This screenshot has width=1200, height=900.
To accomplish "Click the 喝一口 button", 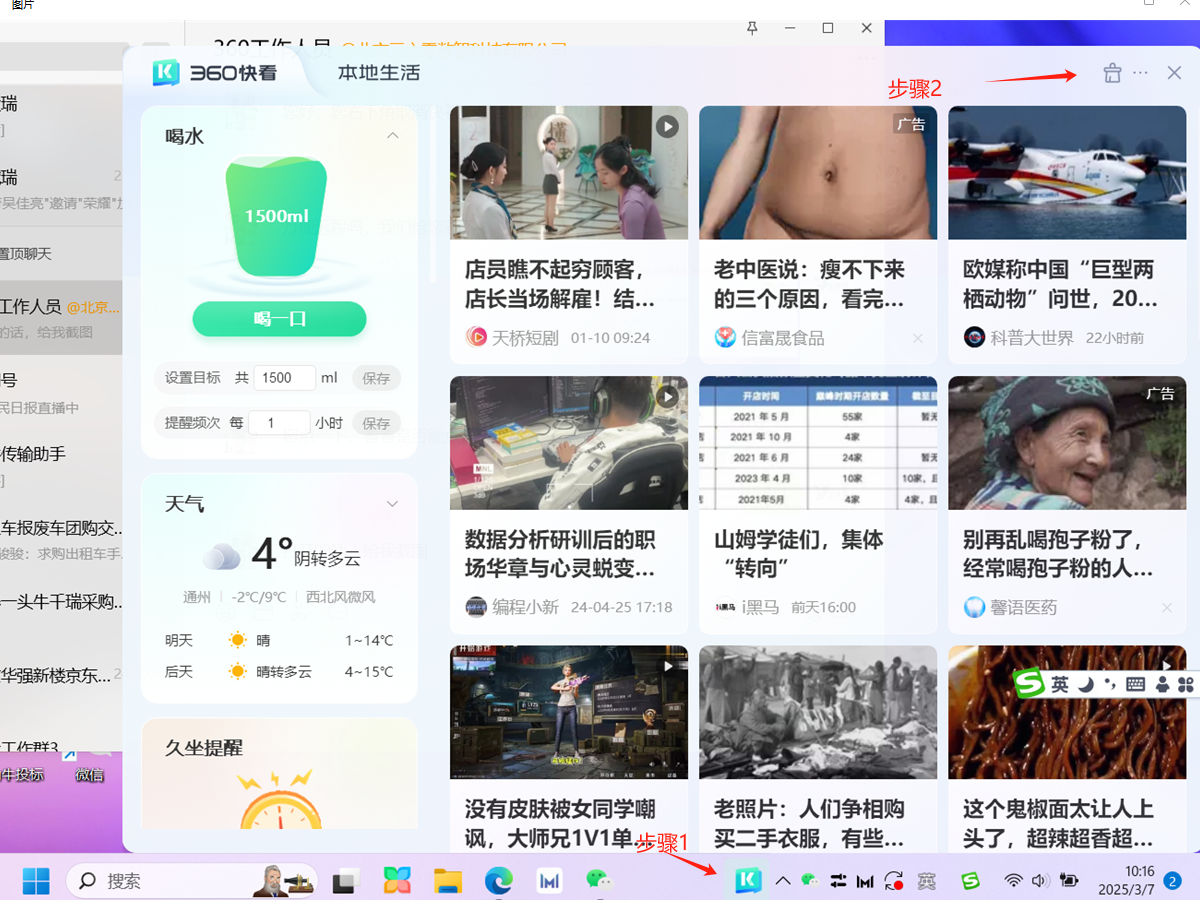I will tap(279, 319).
